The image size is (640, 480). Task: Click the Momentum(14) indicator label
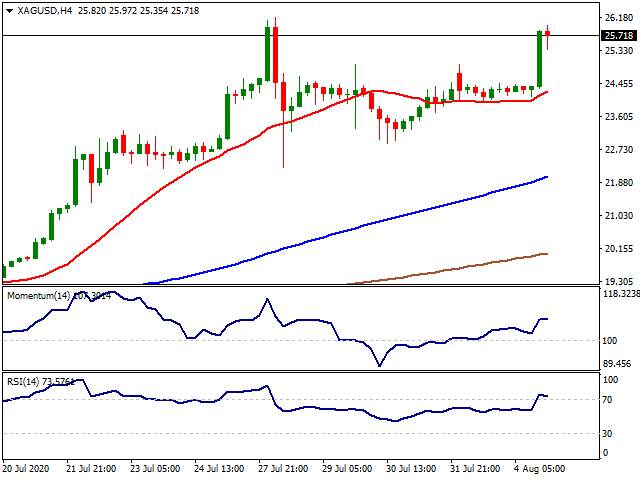click(39, 296)
